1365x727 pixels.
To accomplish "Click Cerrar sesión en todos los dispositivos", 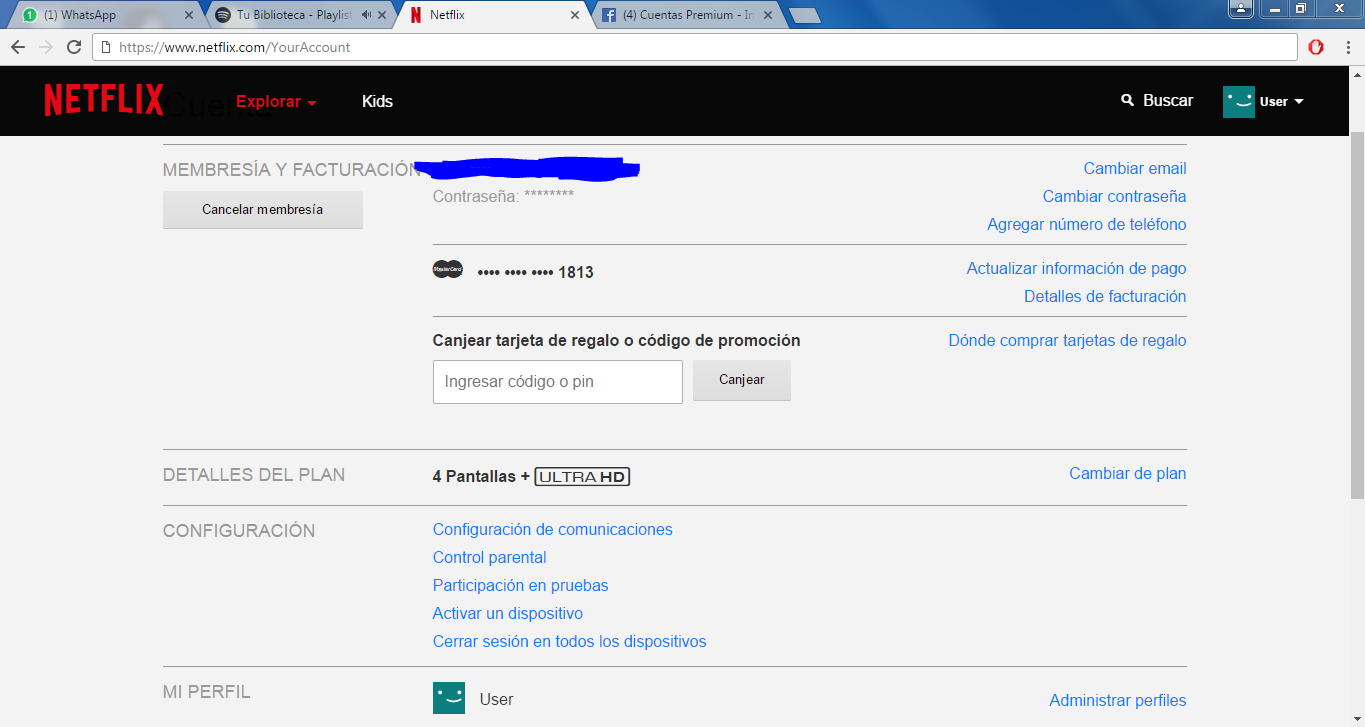I will click(570, 642).
